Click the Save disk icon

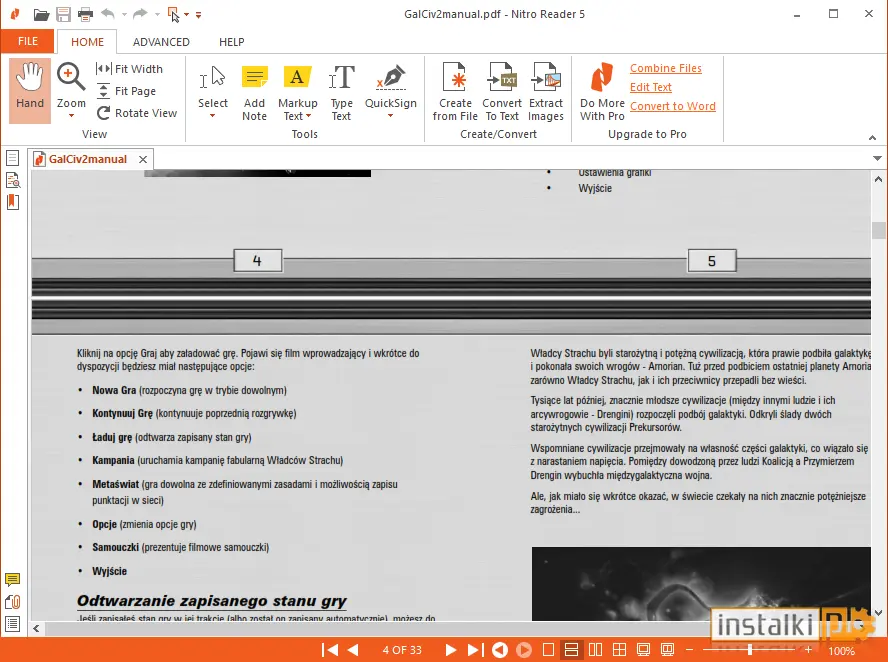[x=63, y=15]
